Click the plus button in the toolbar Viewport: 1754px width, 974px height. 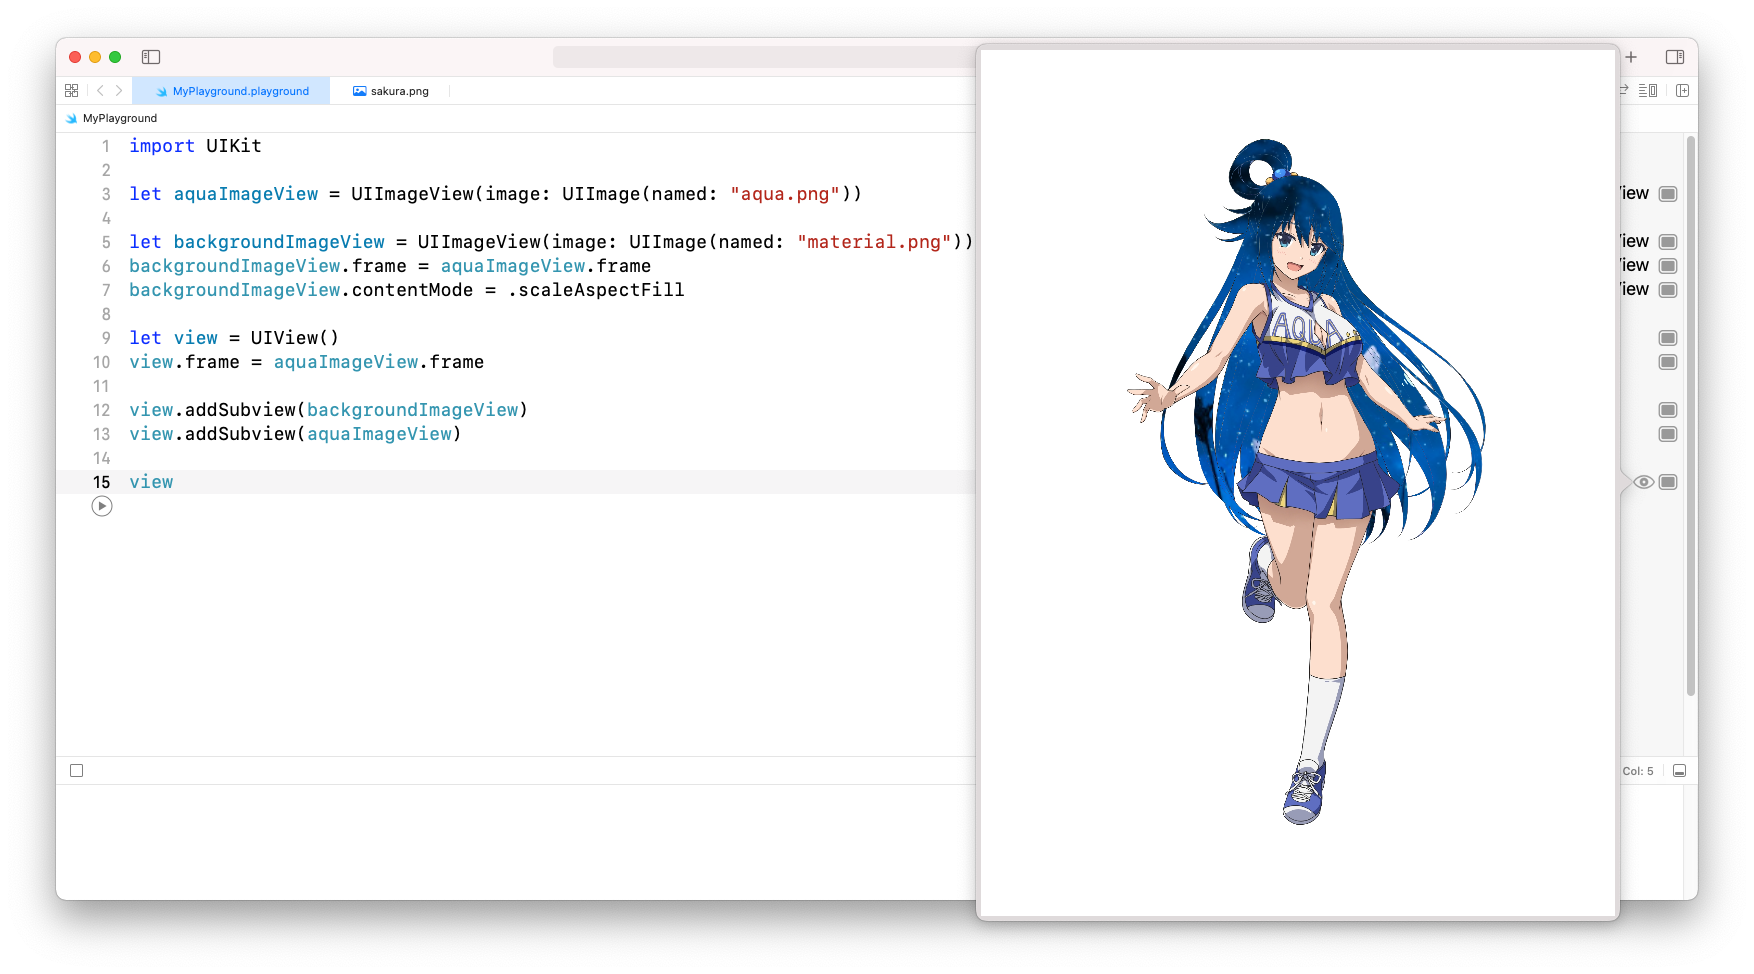[x=1631, y=57]
